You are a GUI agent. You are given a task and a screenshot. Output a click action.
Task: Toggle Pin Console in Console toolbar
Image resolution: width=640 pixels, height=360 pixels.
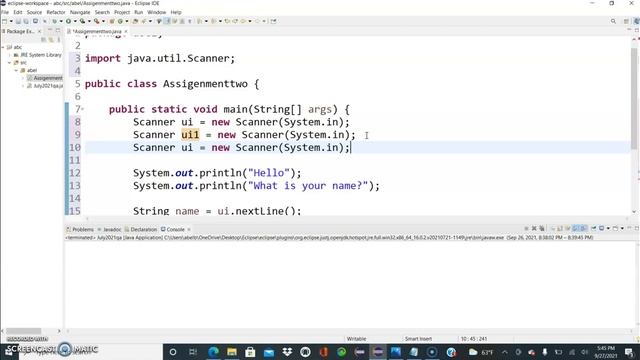[x=594, y=229]
